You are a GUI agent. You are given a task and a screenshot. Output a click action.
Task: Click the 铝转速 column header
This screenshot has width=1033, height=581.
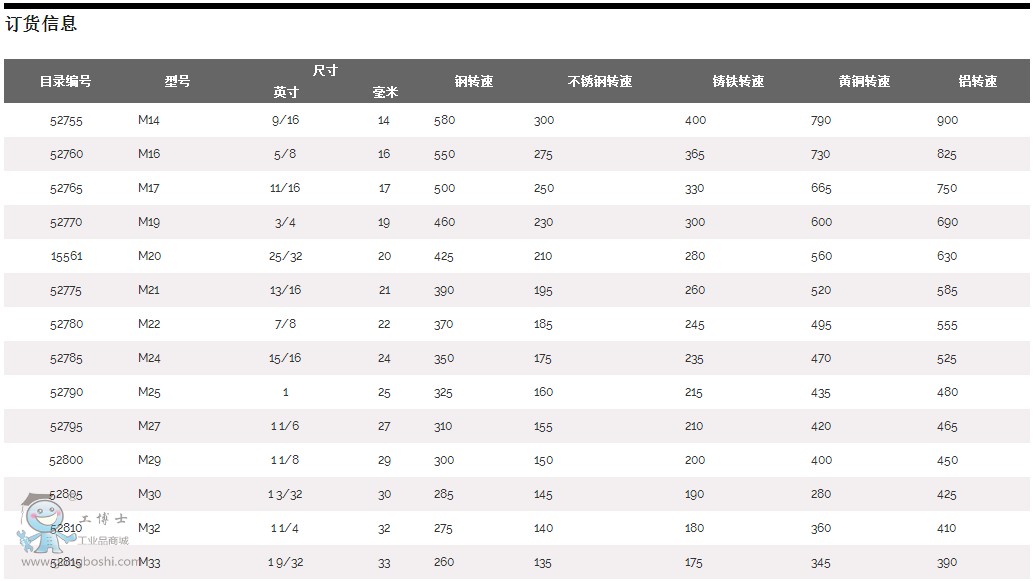977,81
